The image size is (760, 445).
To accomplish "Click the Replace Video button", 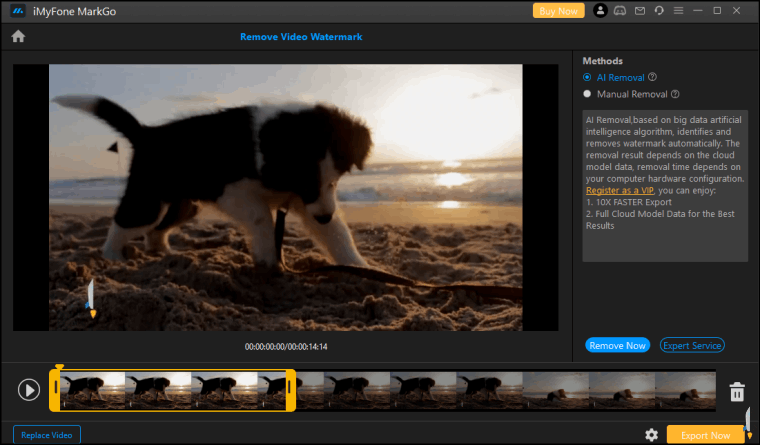I will point(47,435).
